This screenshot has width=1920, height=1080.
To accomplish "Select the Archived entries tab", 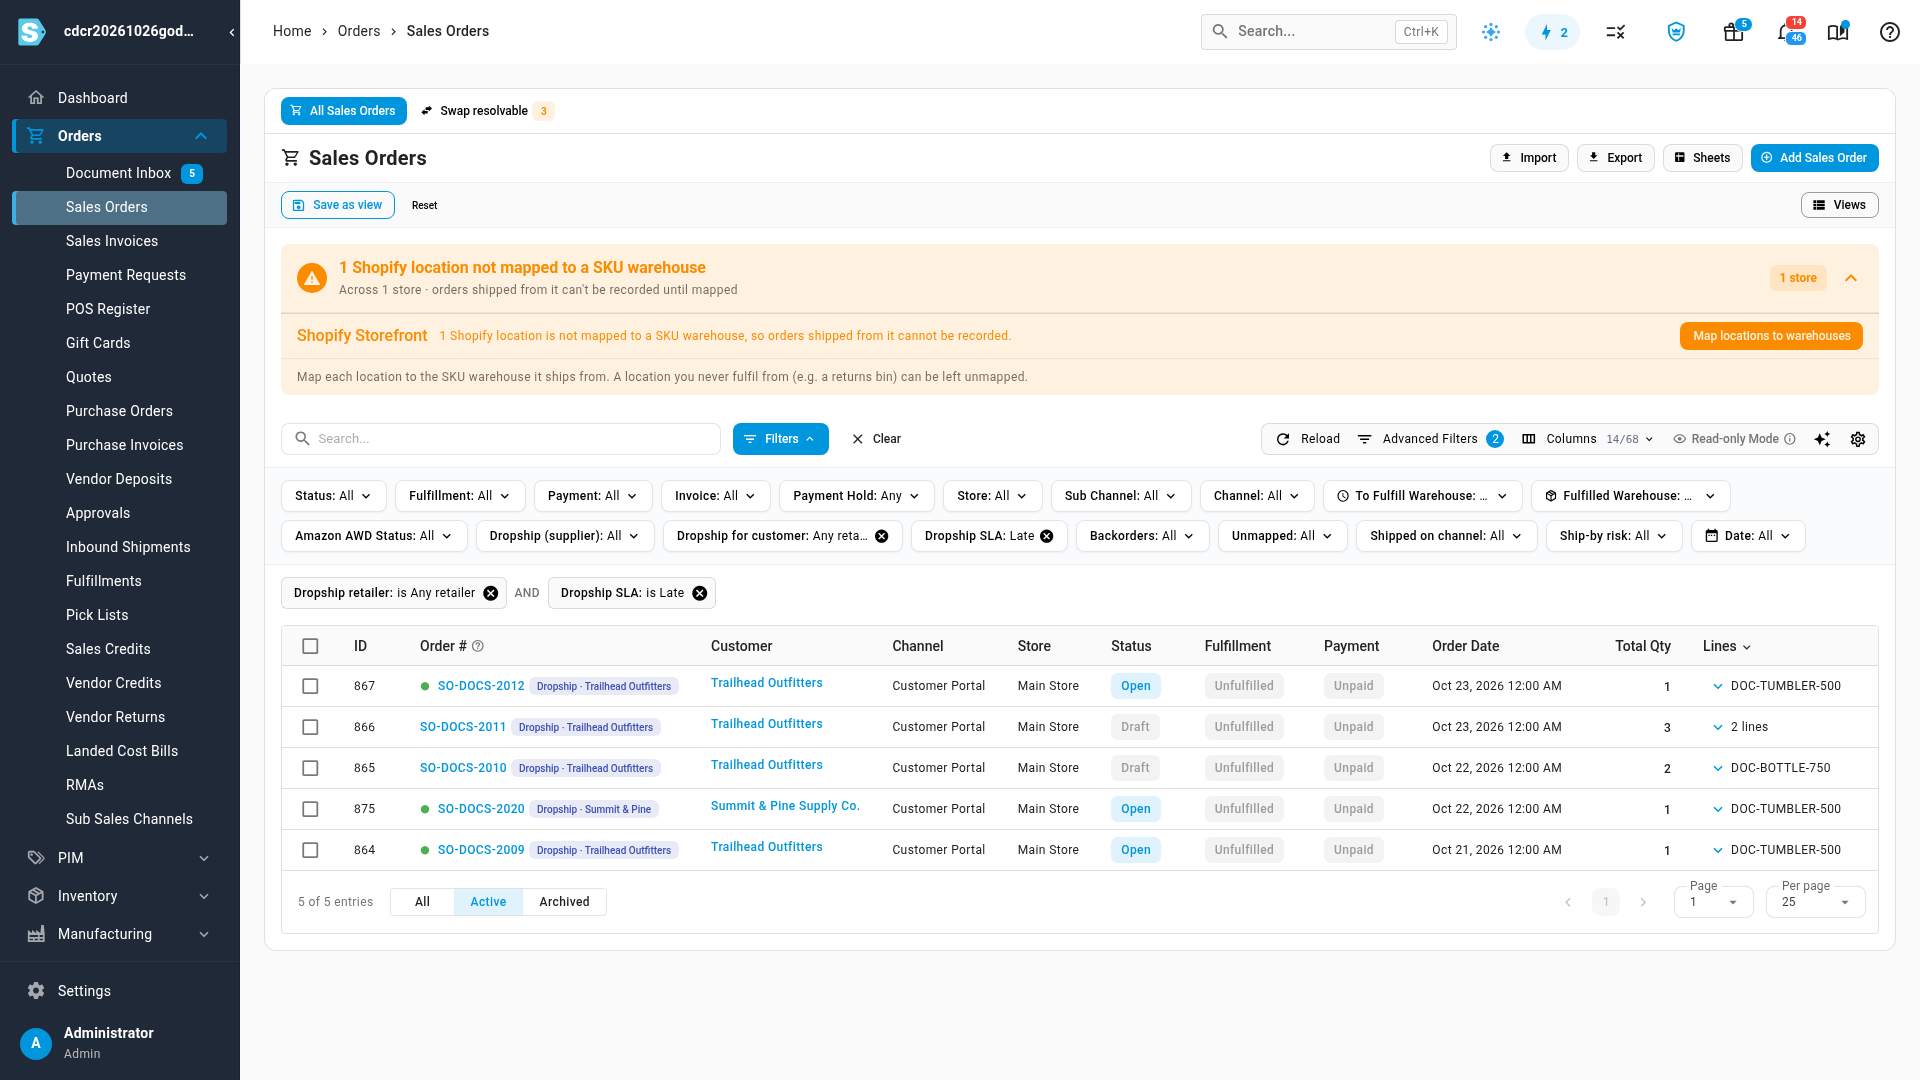I will pyautogui.click(x=564, y=902).
